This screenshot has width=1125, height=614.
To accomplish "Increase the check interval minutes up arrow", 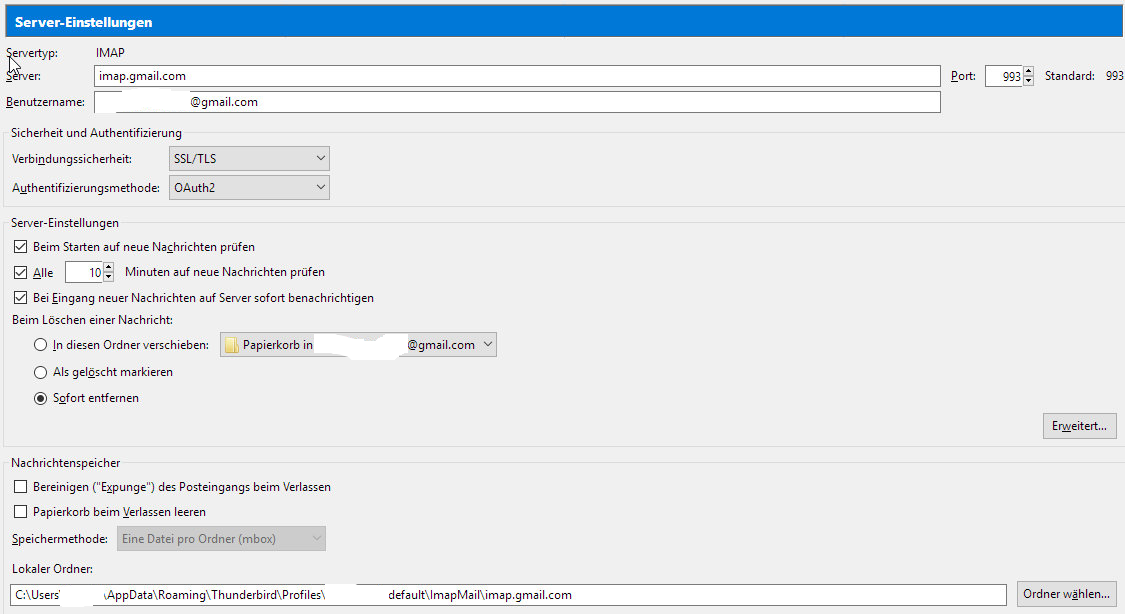I will click(109, 268).
